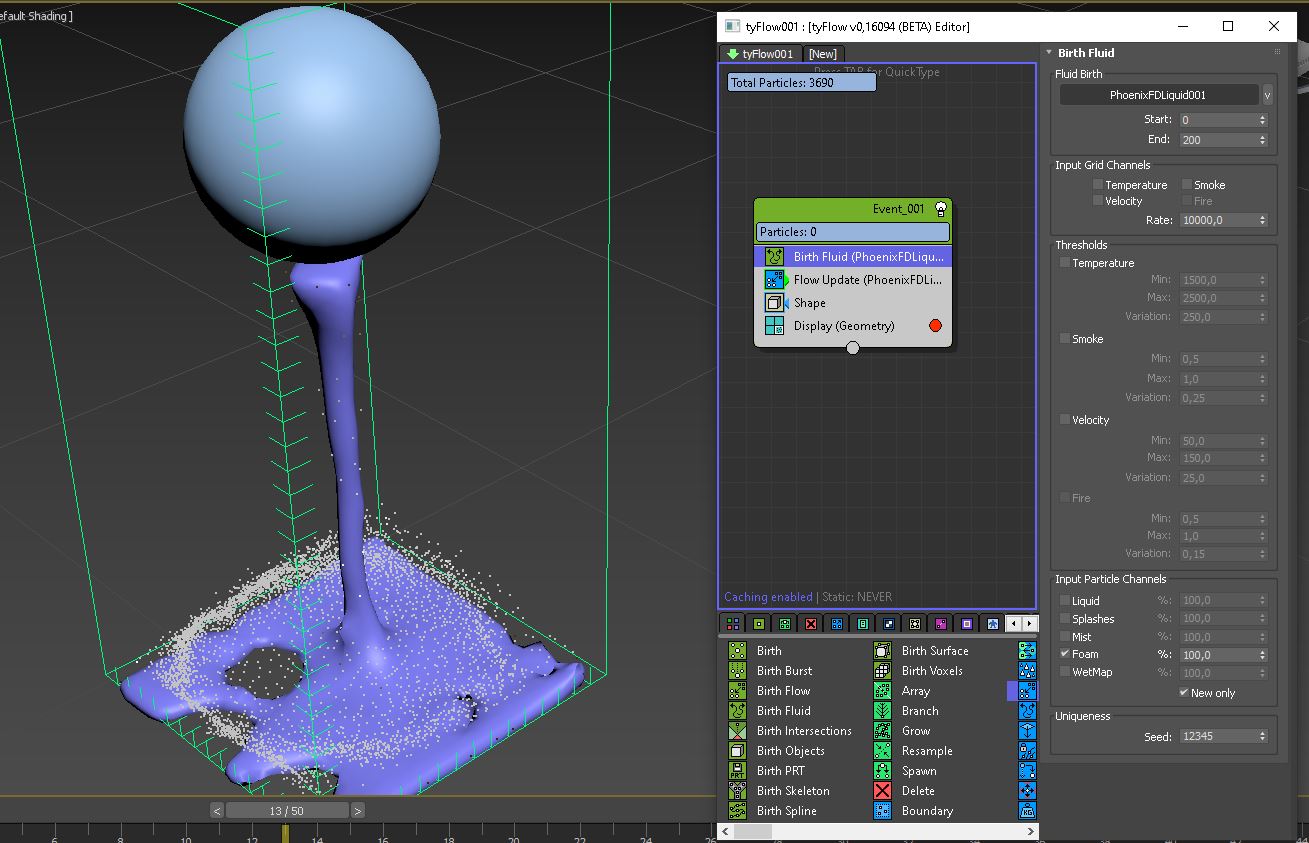Viewport: 1309px width, 843px height.
Task: Select the Branch operator icon
Action: coord(883,711)
